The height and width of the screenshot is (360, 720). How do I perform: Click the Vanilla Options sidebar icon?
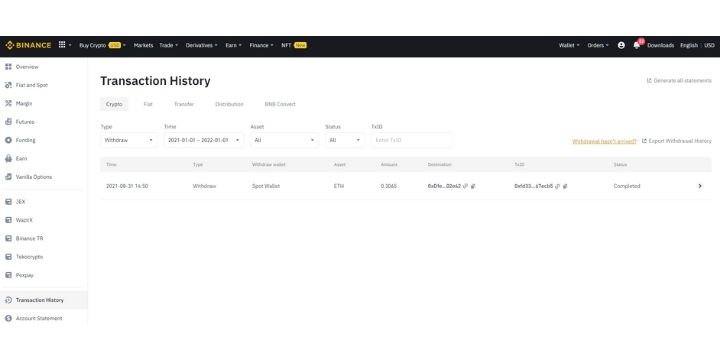[8, 177]
